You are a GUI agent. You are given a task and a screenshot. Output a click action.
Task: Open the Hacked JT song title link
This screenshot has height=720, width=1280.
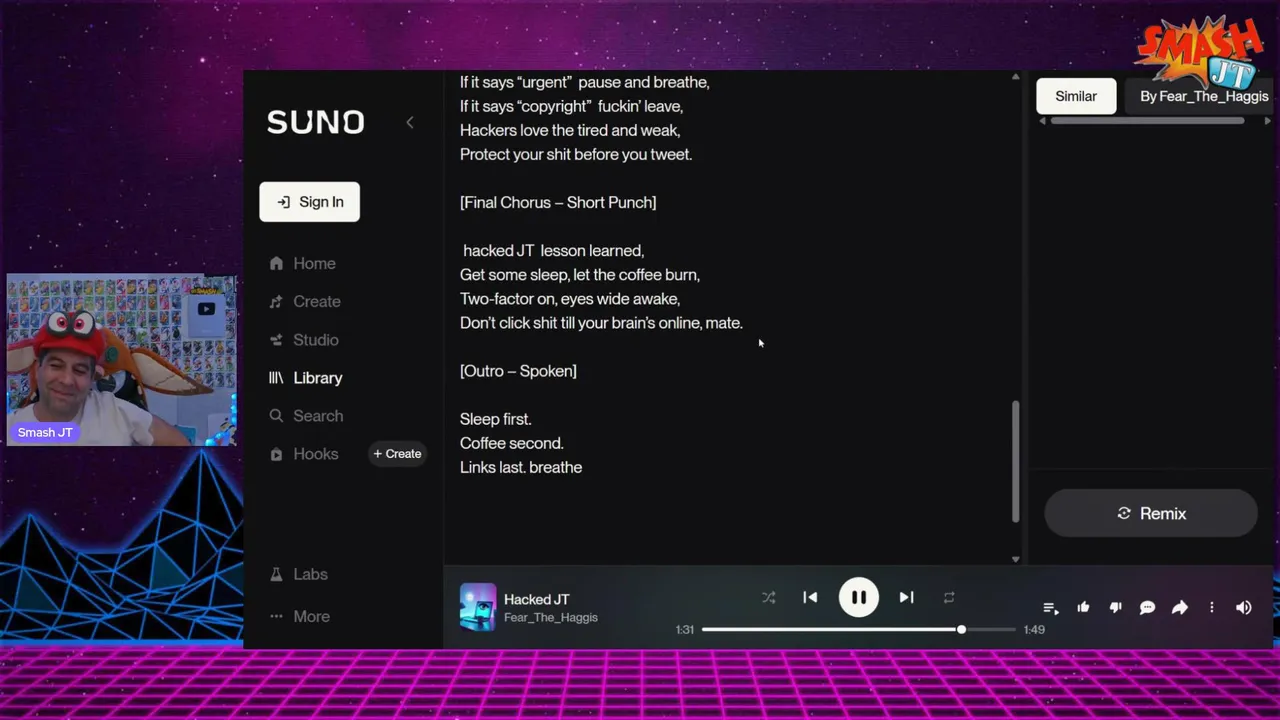[x=536, y=599]
